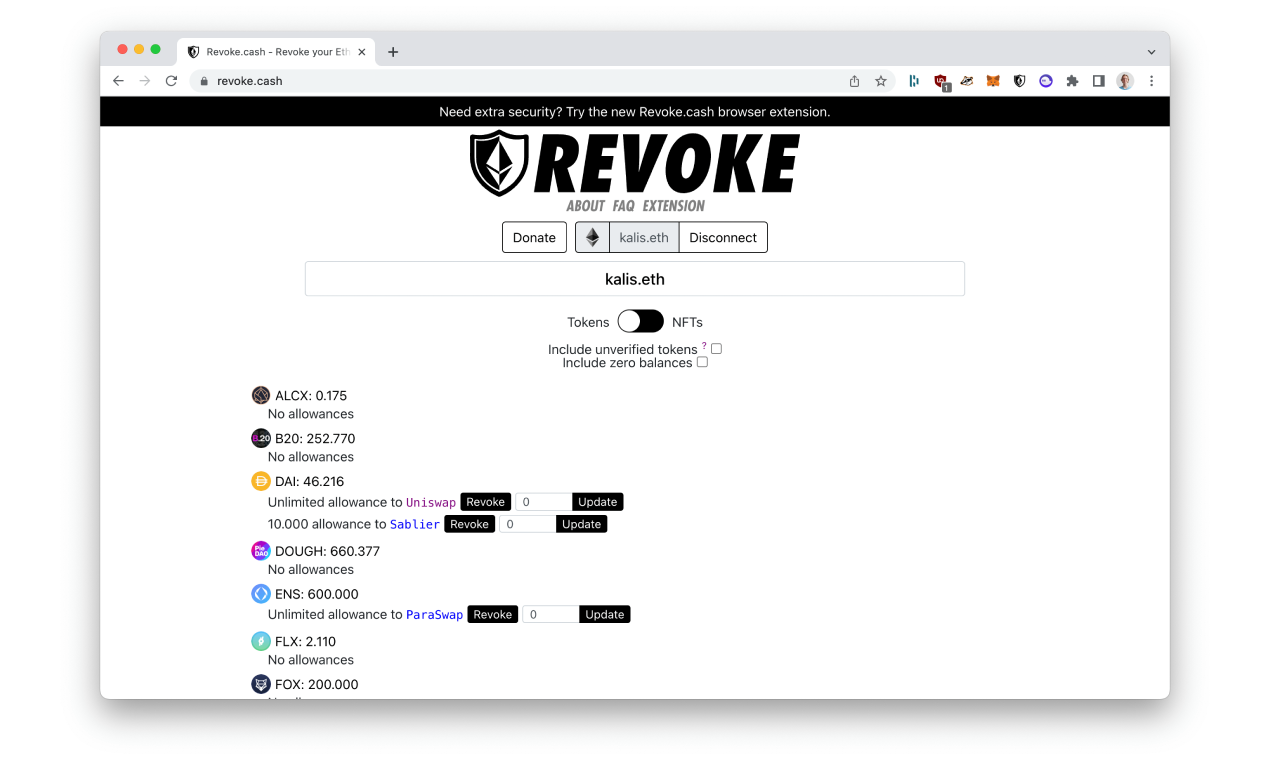
Task: Open the Chrome profile avatar
Action: pyautogui.click(x=1125, y=81)
